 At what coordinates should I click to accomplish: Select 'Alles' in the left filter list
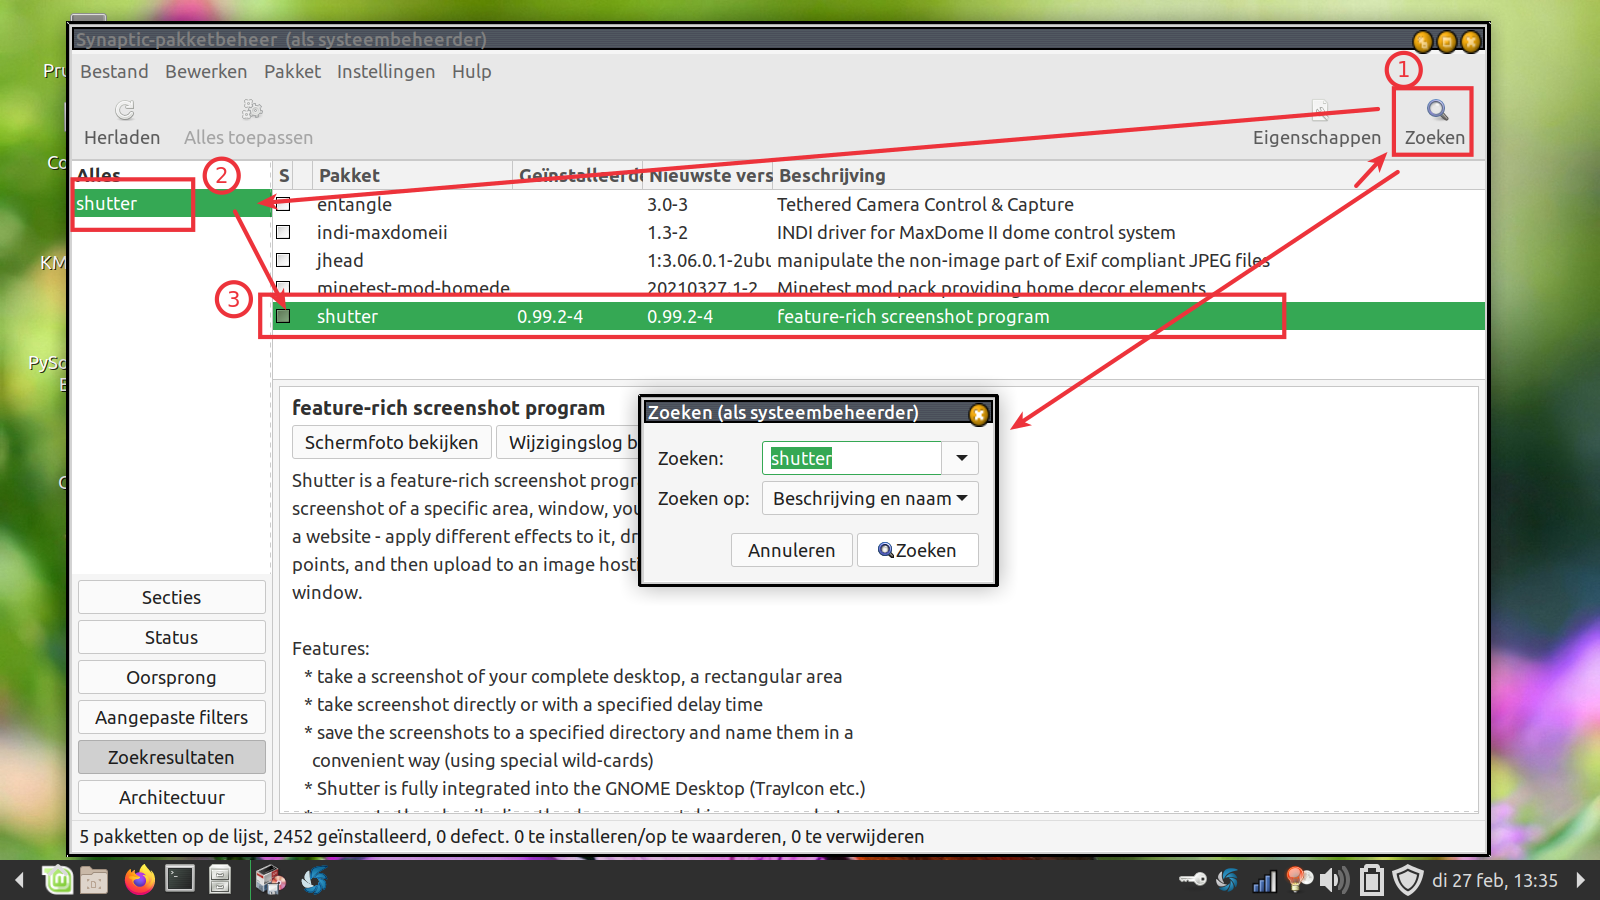98,175
